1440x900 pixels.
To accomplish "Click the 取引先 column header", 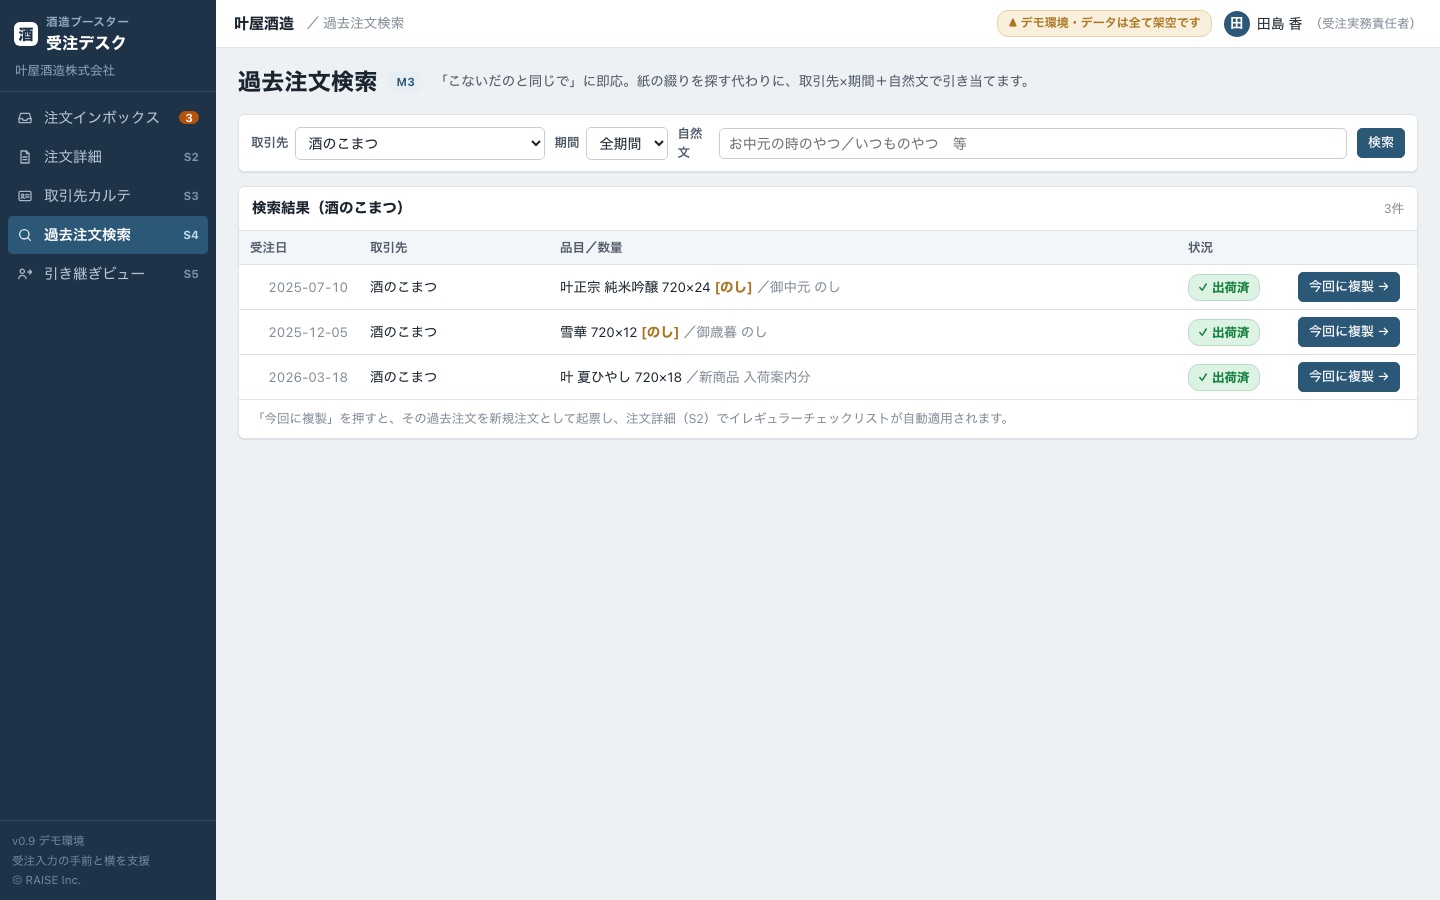I will (388, 248).
